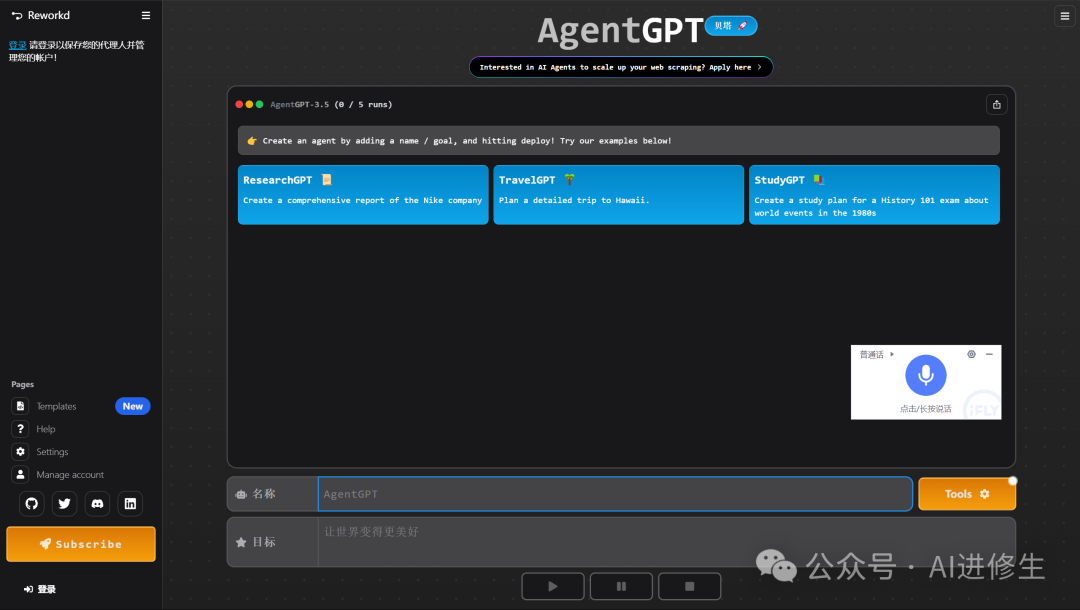
Task: Click the New badge next to Templates
Action: 132,406
